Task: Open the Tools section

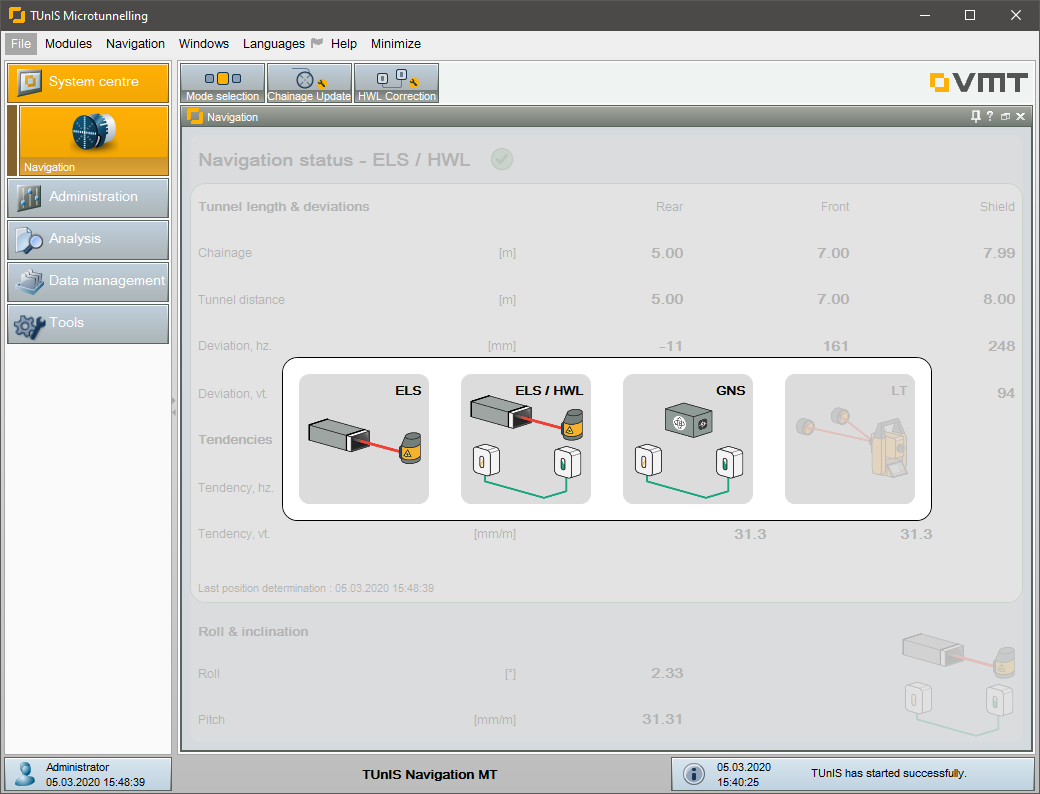Action: tap(88, 324)
